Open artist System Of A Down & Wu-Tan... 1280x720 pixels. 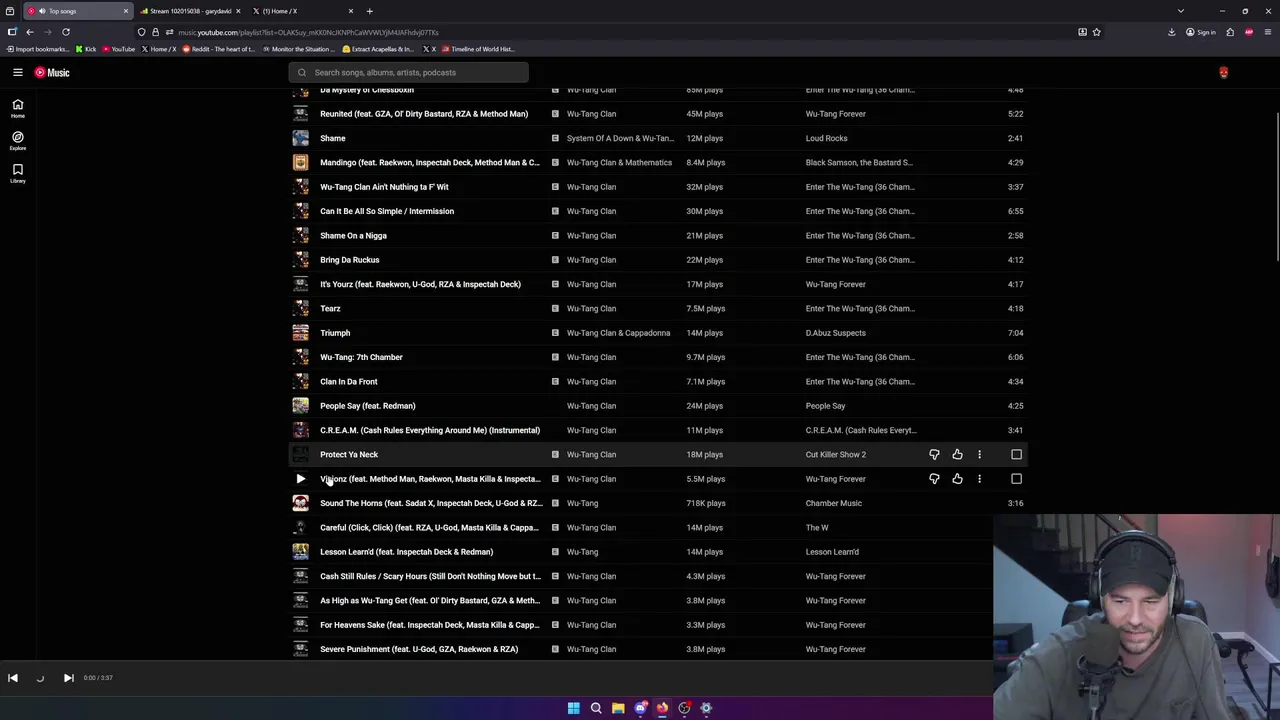[620, 138]
